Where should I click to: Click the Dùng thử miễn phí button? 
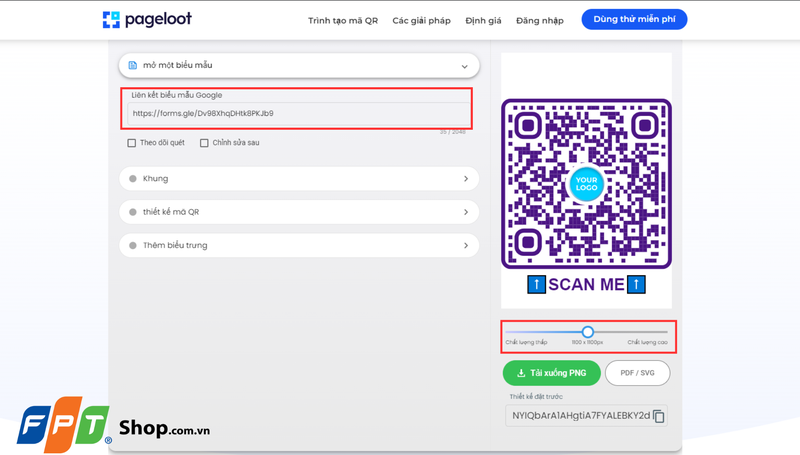pos(634,19)
